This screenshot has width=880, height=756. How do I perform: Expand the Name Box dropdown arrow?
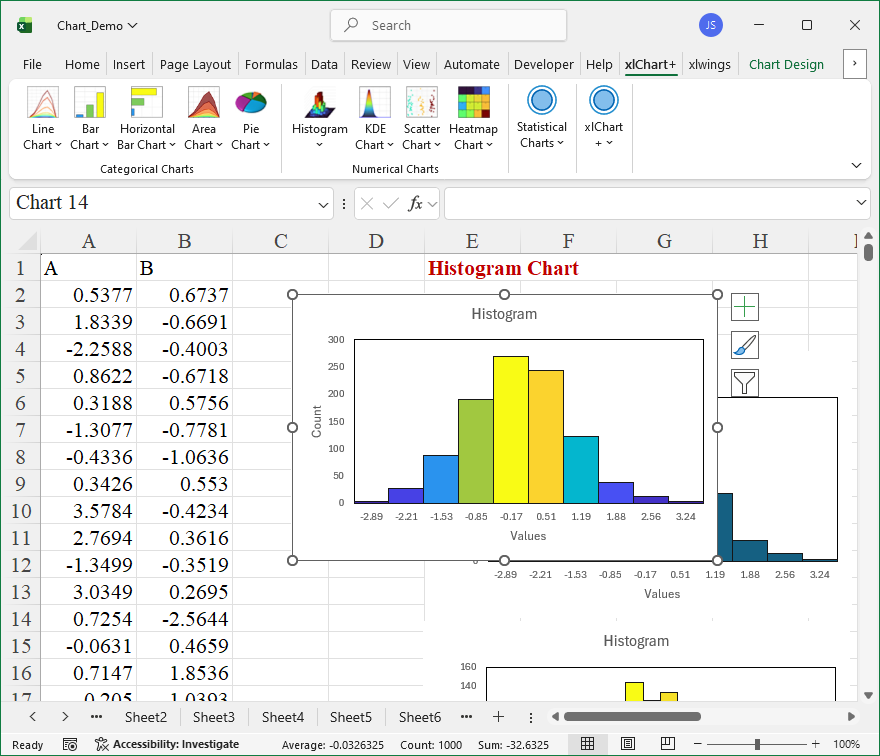tap(324, 204)
